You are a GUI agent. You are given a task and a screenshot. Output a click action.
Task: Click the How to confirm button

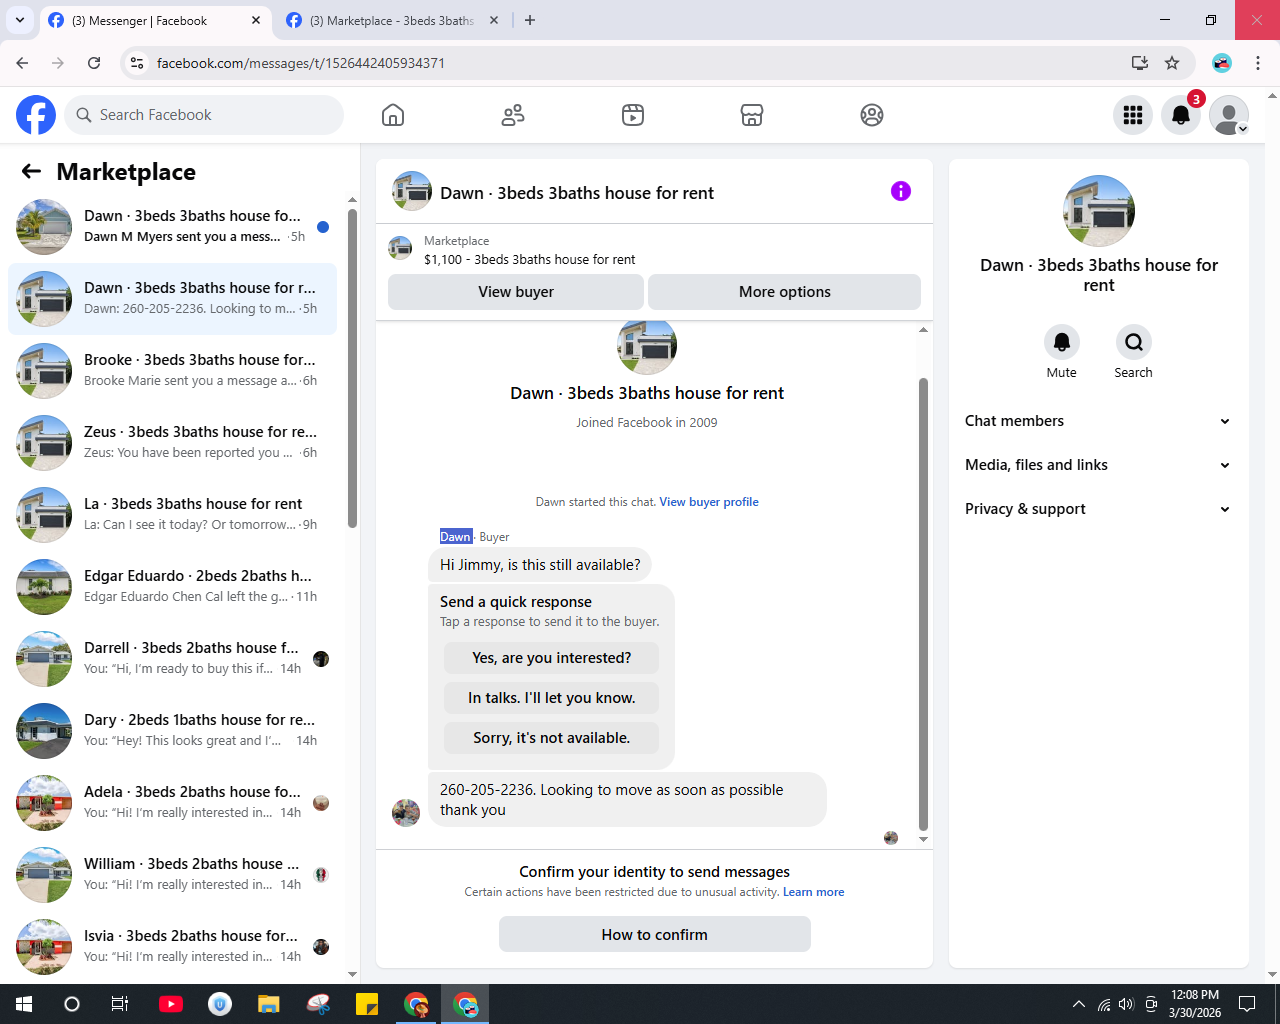[655, 934]
